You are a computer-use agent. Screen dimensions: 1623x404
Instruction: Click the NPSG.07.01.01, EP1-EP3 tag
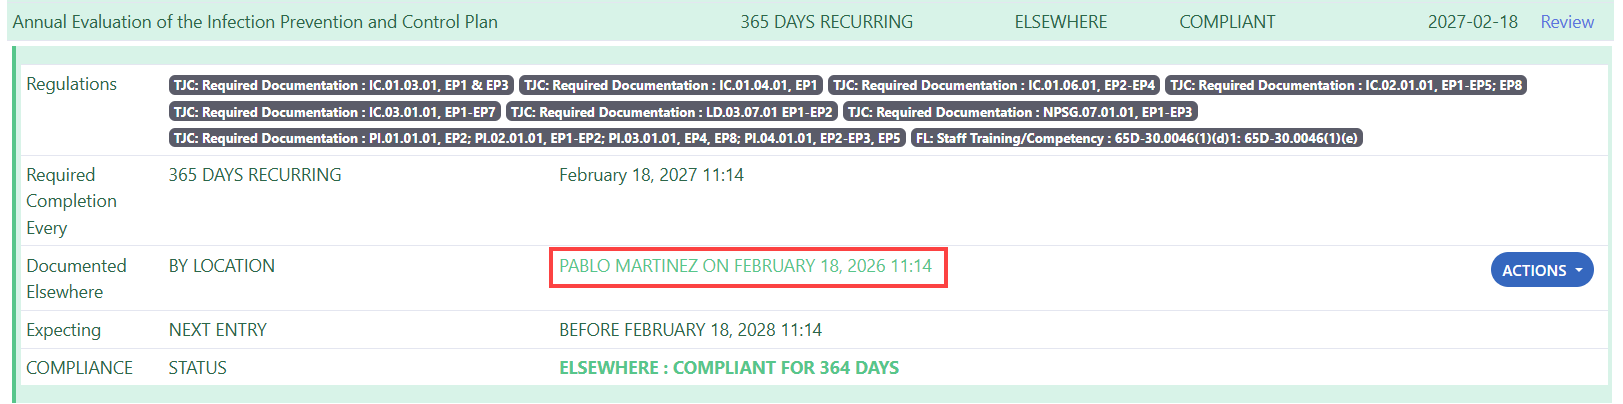1020,112
